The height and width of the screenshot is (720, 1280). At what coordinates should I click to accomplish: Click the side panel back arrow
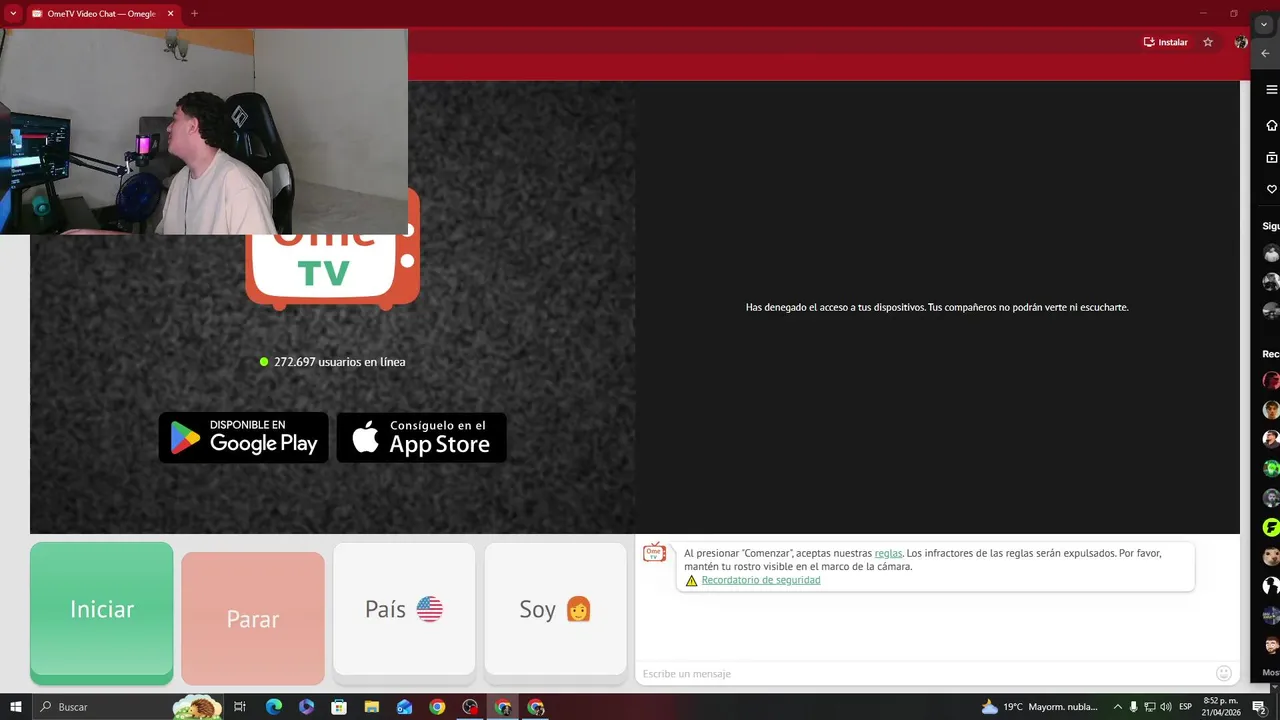click(1265, 53)
